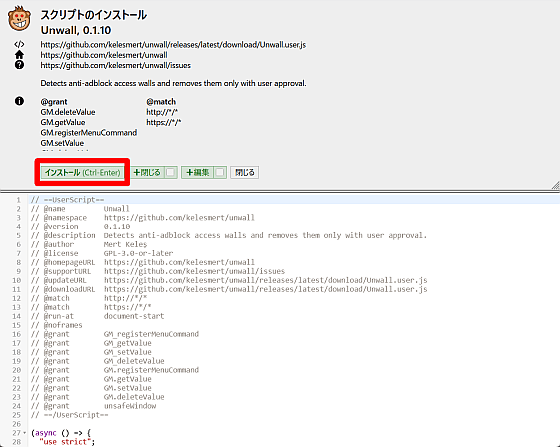560x447 pixels.
Task: Click GM.getValue in the grant list
Action: 63,122
